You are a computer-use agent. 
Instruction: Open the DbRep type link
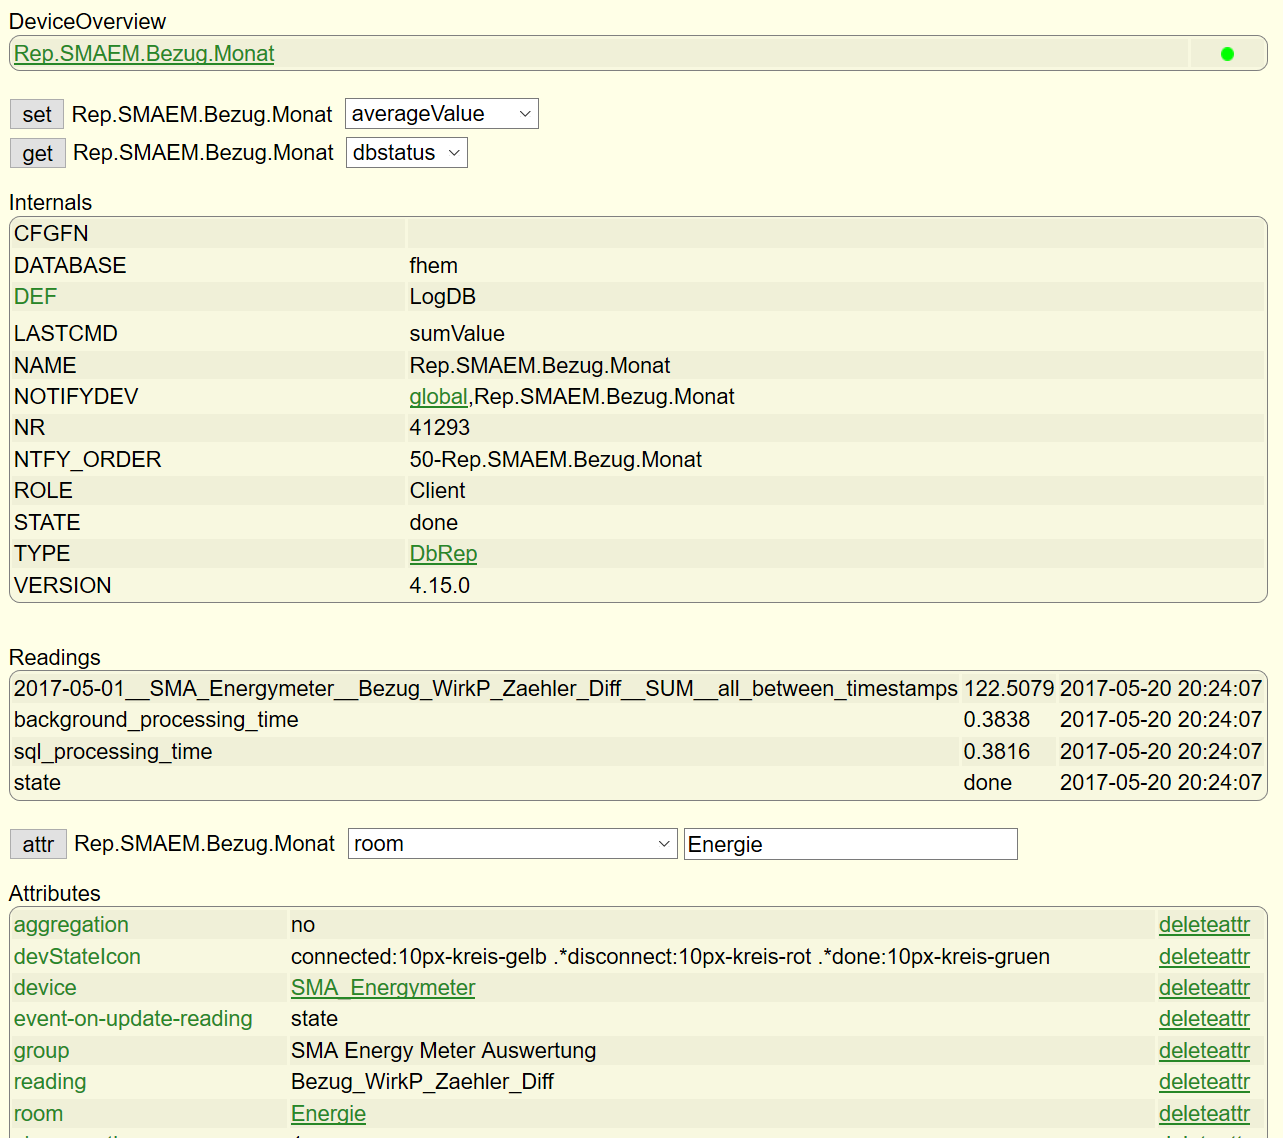(x=443, y=554)
